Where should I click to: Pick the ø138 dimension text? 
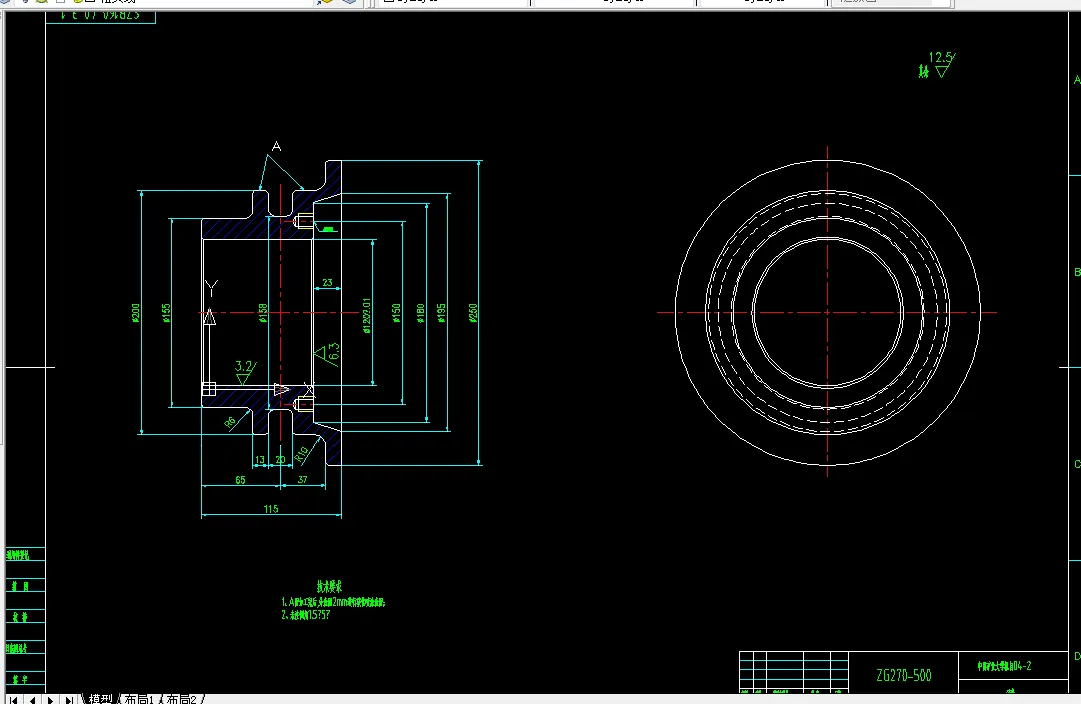pyautogui.click(x=263, y=312)
